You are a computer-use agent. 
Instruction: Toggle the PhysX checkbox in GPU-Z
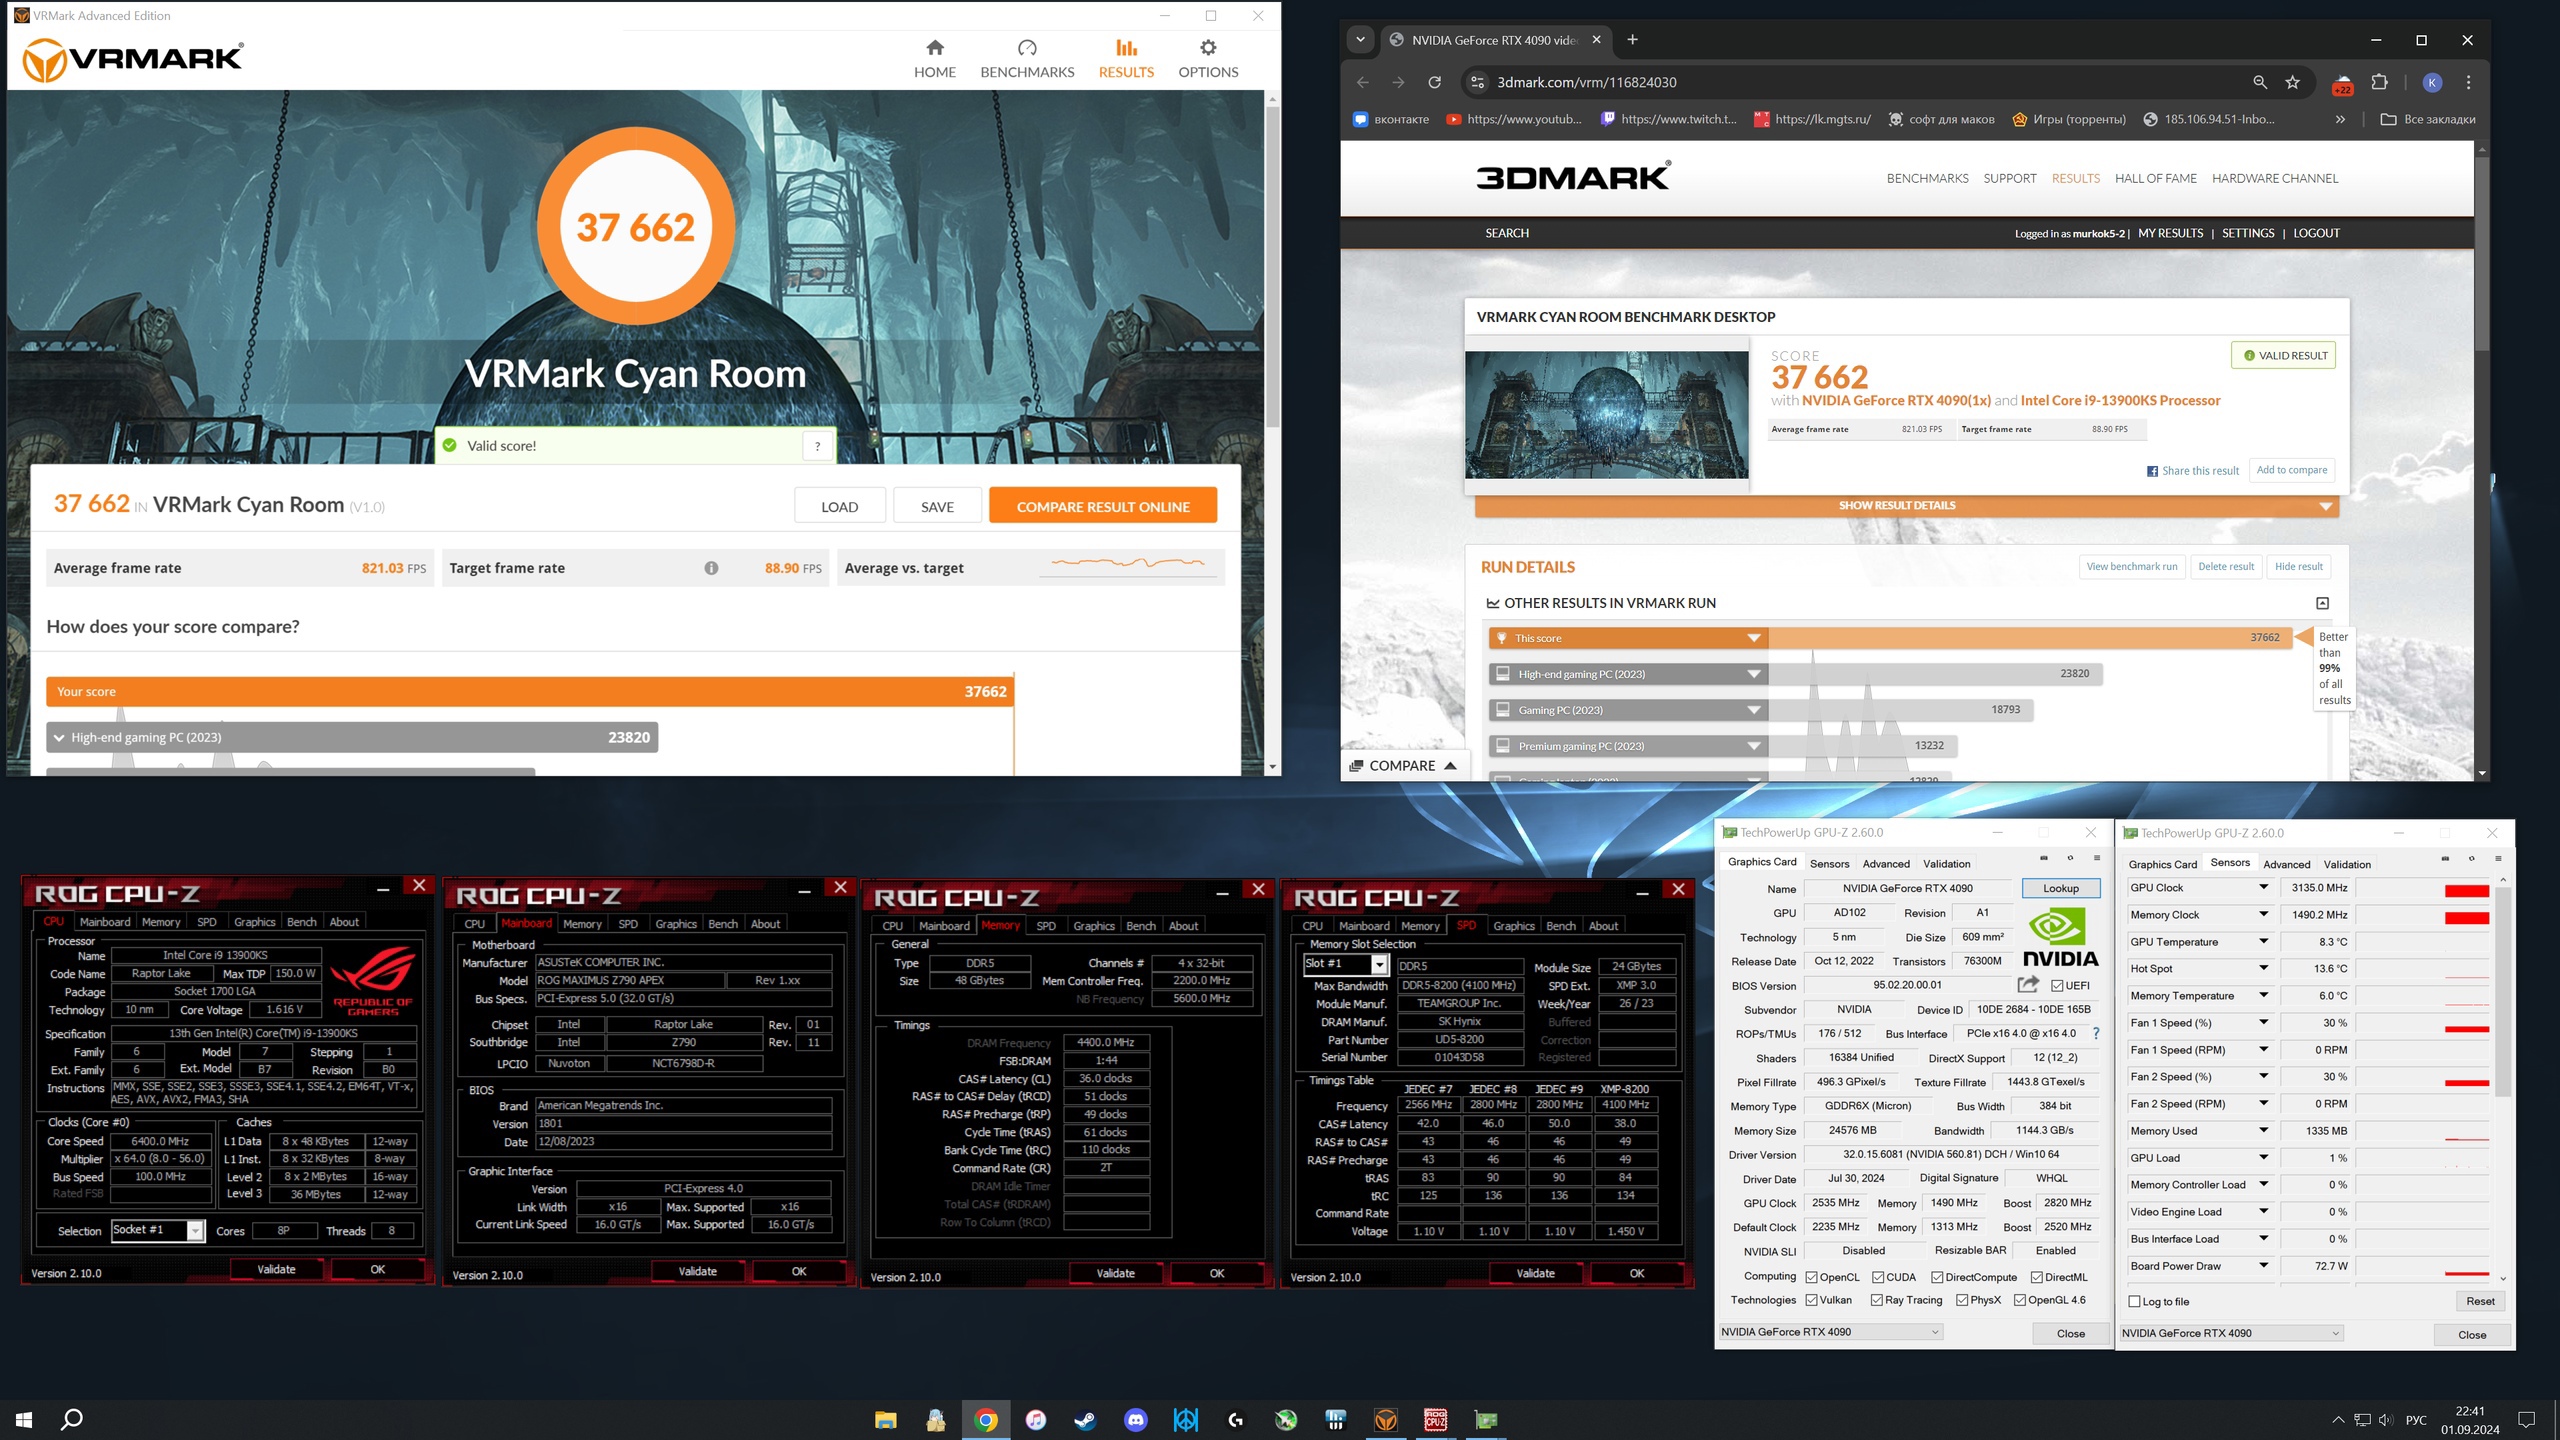tap(1962, 1300)
